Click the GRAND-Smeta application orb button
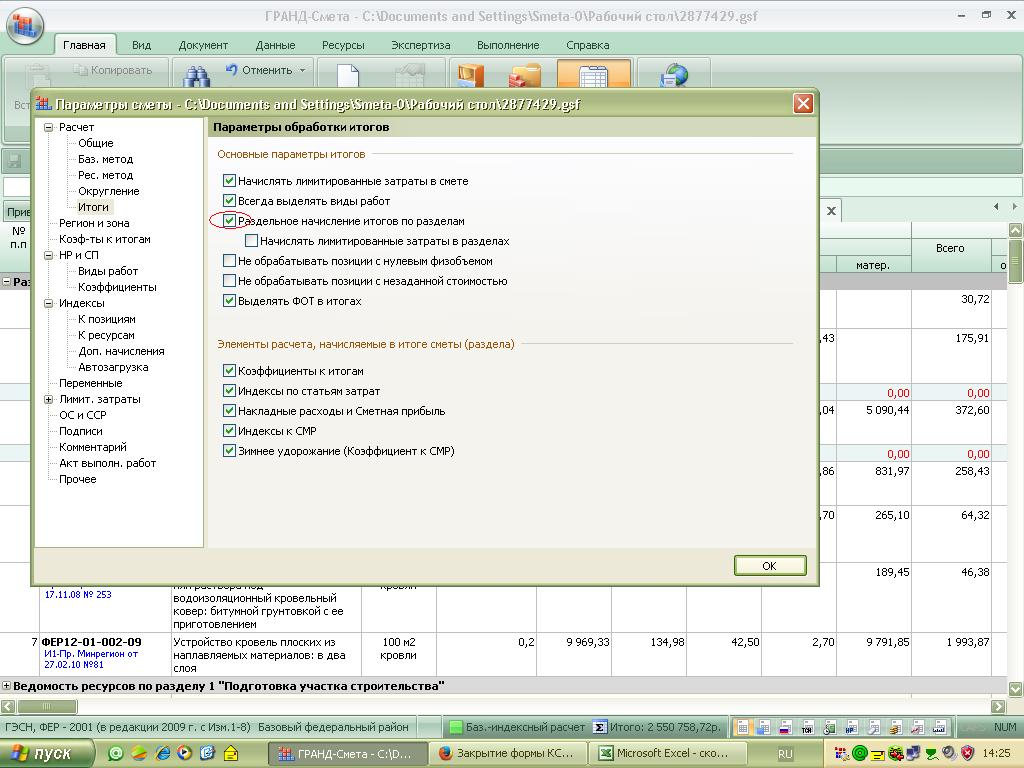 [25, 24]
